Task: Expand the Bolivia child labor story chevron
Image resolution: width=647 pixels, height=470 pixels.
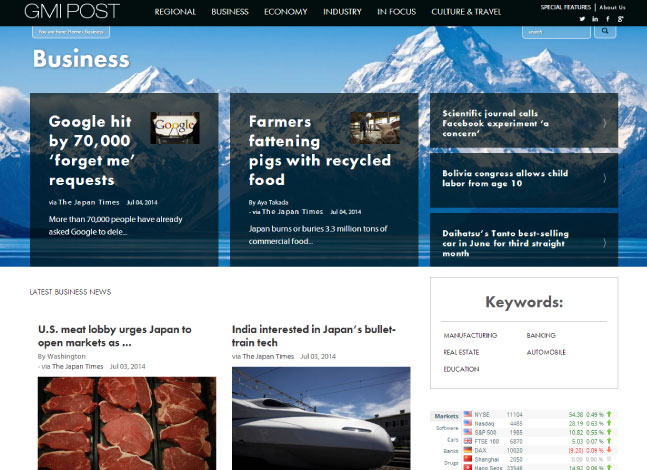Action: click(604, 178)
